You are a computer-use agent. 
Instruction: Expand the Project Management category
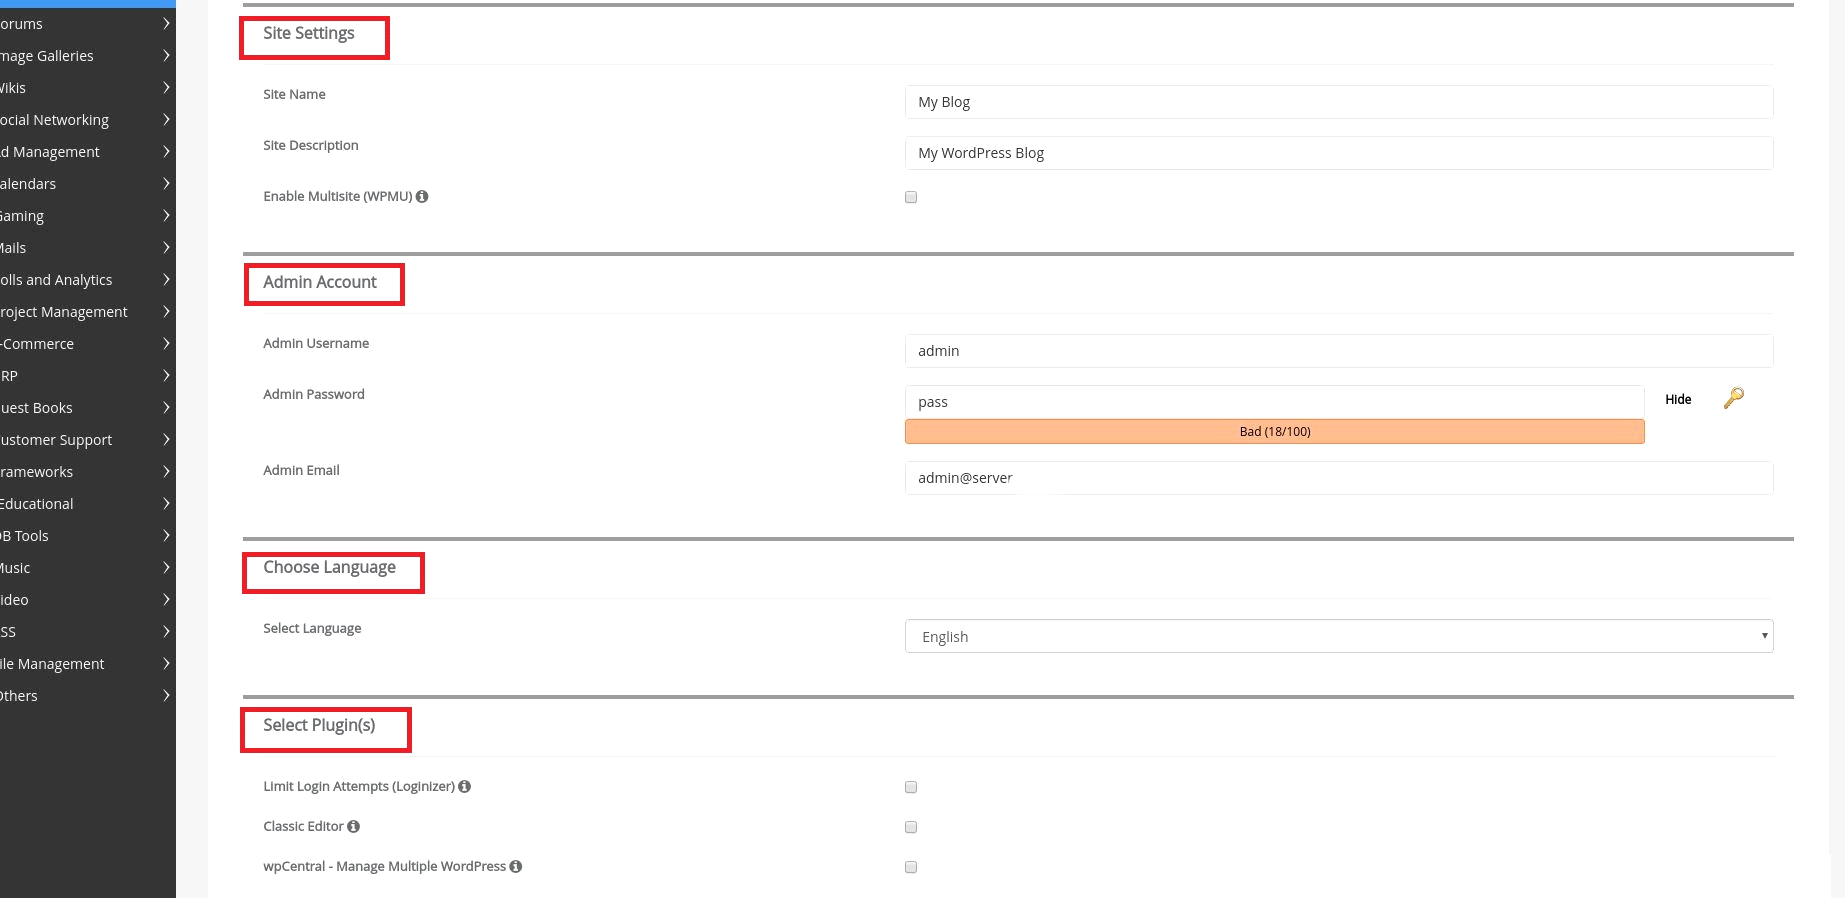85,312
